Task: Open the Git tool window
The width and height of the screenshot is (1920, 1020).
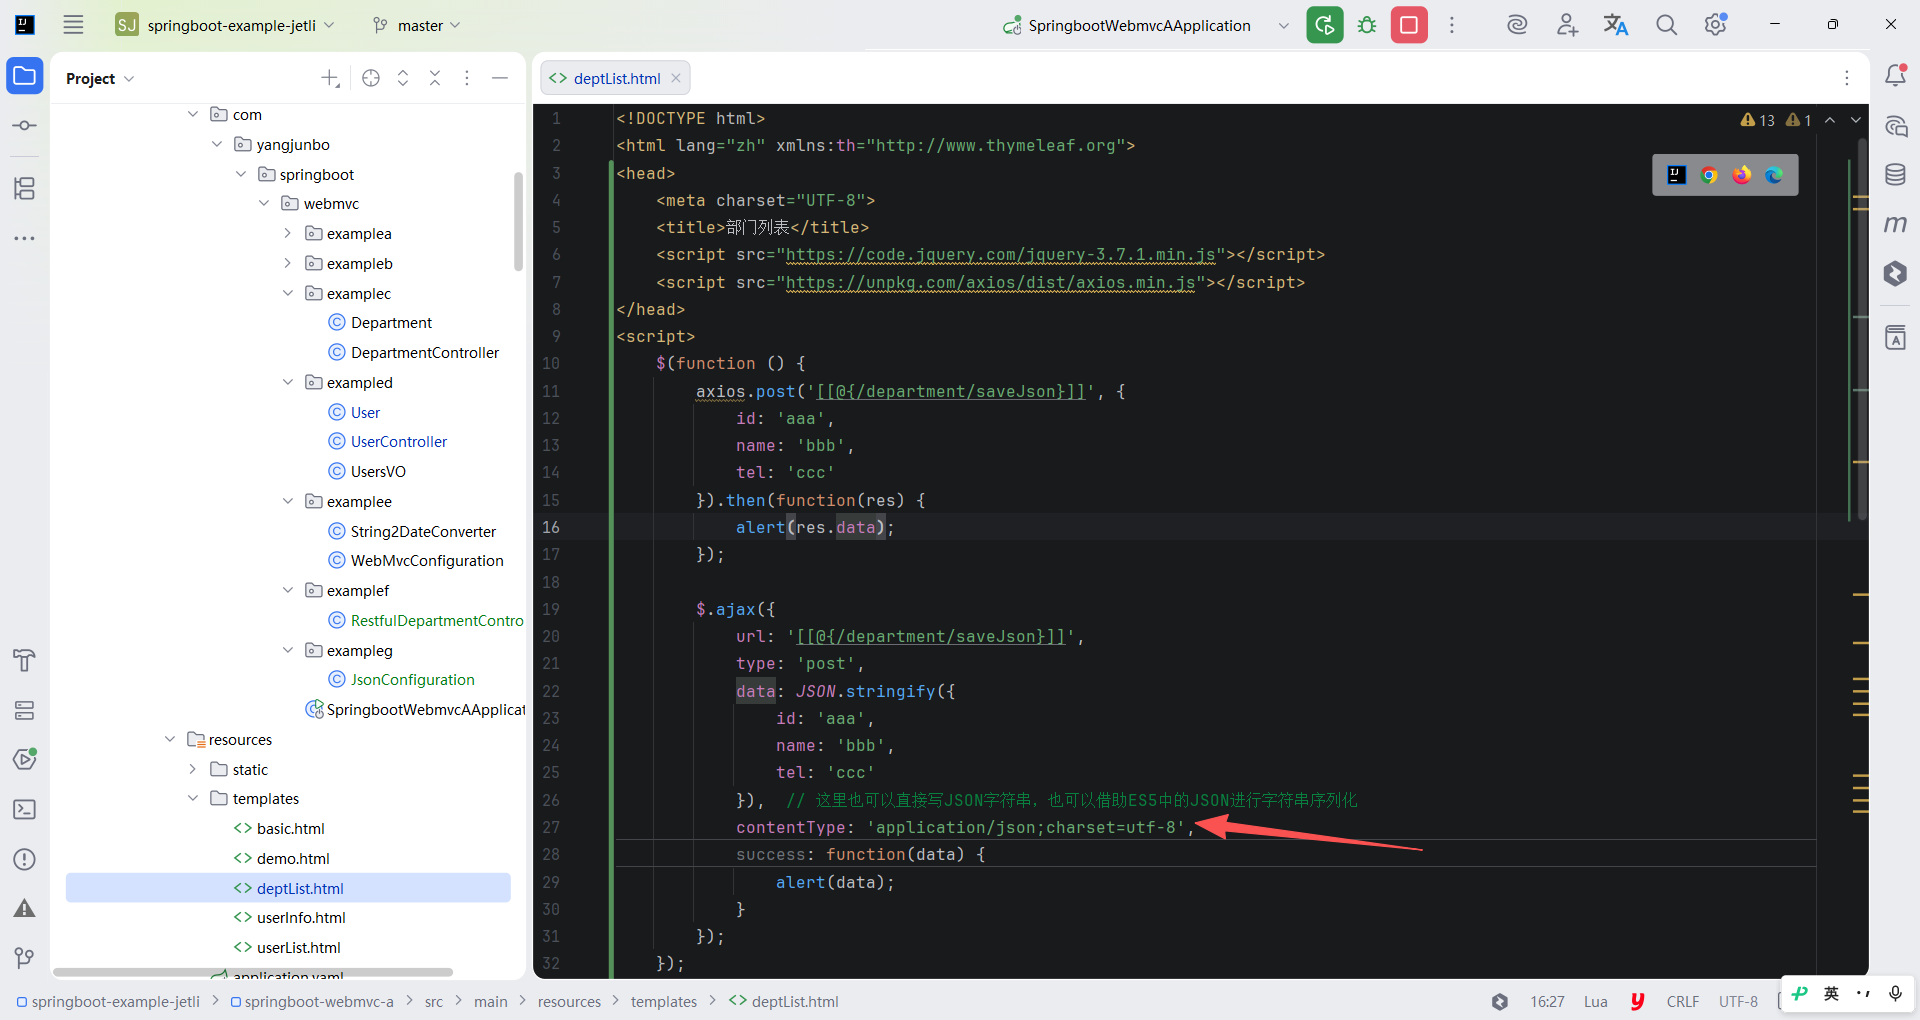Action: [25, 958]
